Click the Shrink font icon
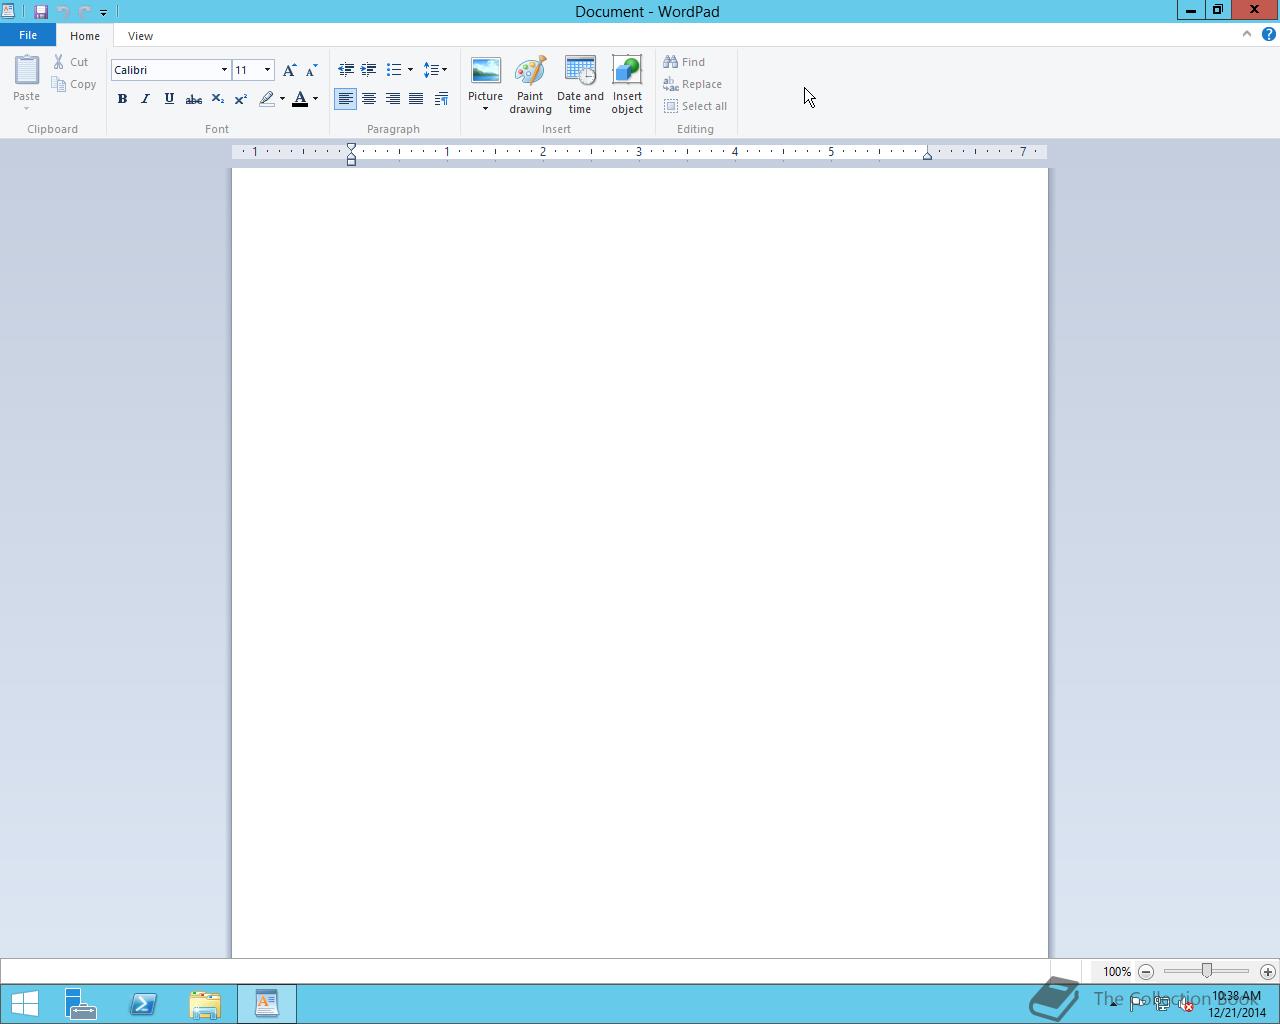This screenshot has height=1024, width=1280. point(311,70)
